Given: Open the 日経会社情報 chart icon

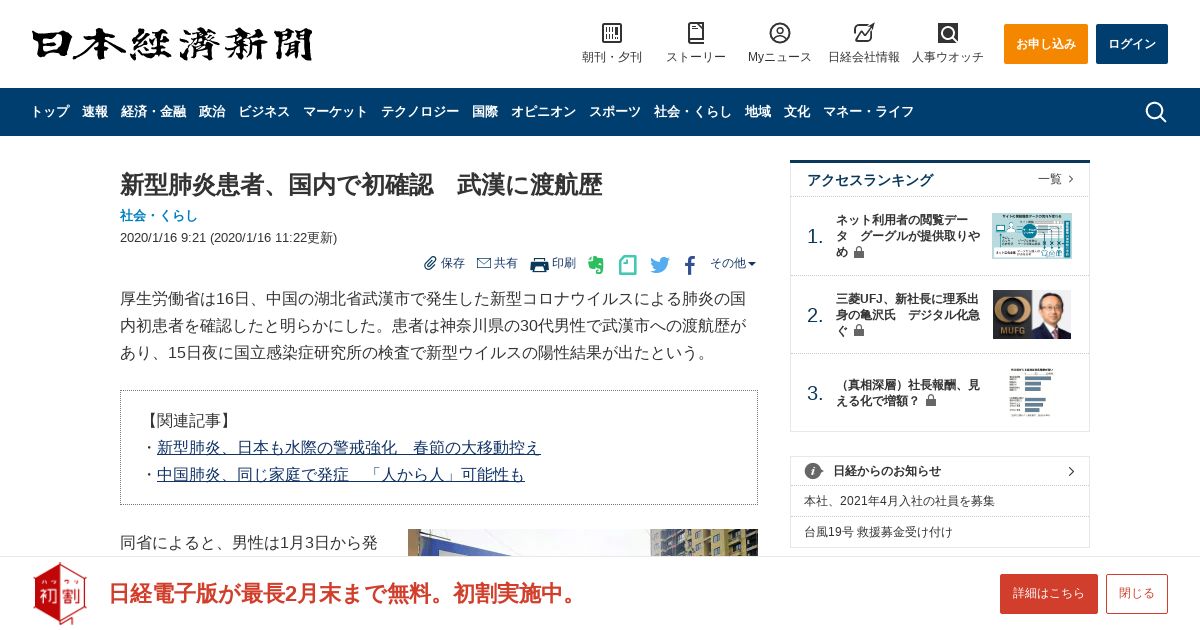Looking at the screenshot, I should (x=864, y=33).
